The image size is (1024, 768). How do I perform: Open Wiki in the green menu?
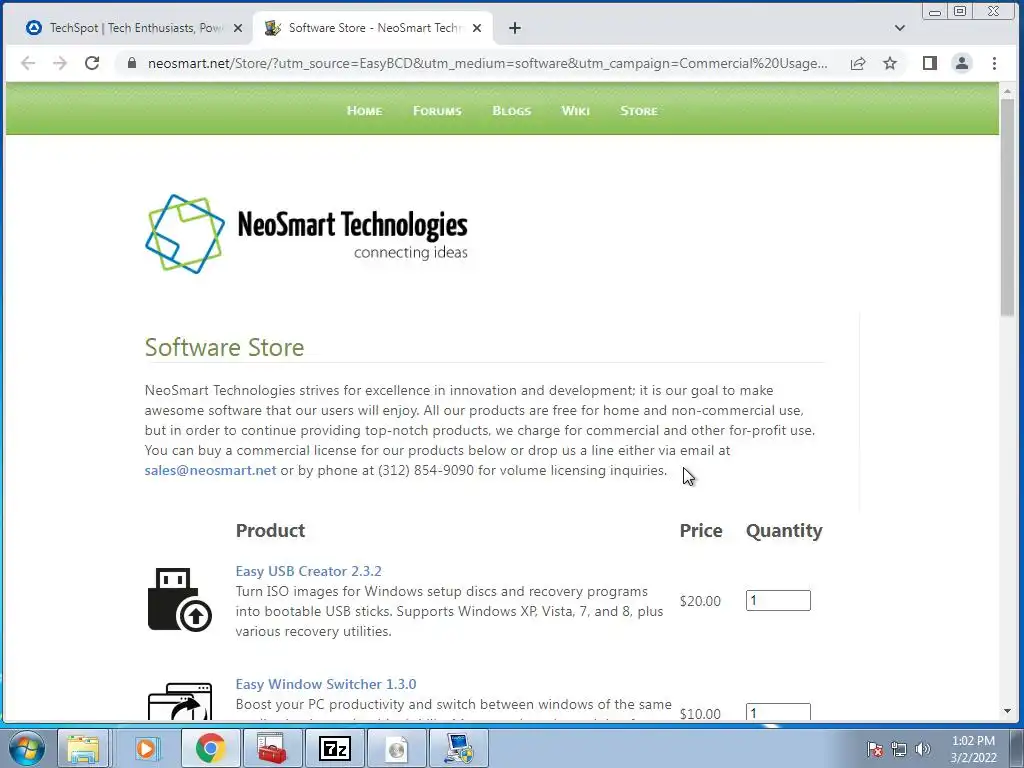tap(575, 111)
